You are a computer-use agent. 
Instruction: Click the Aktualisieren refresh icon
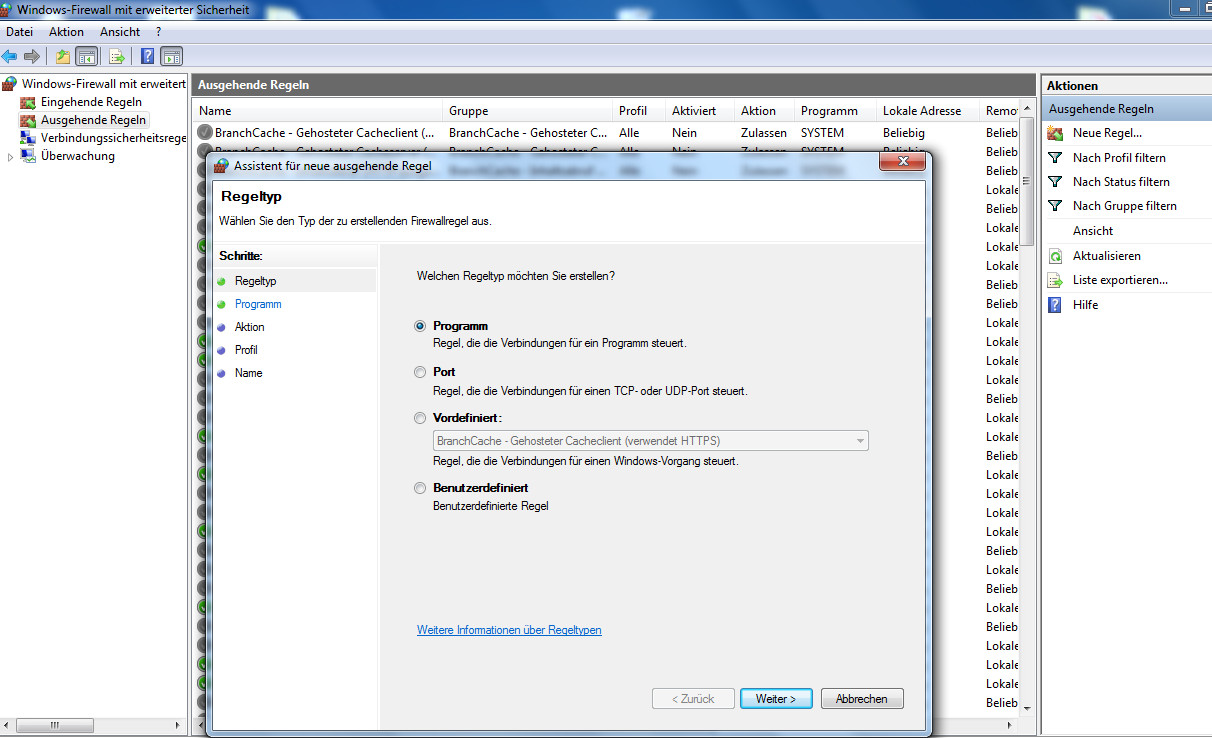(1055, 256)
